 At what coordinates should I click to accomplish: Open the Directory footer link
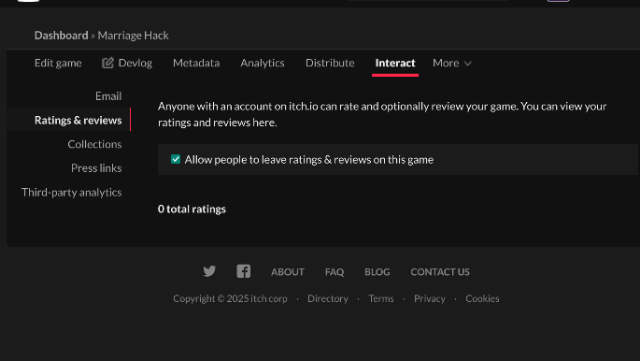[328, 299]
